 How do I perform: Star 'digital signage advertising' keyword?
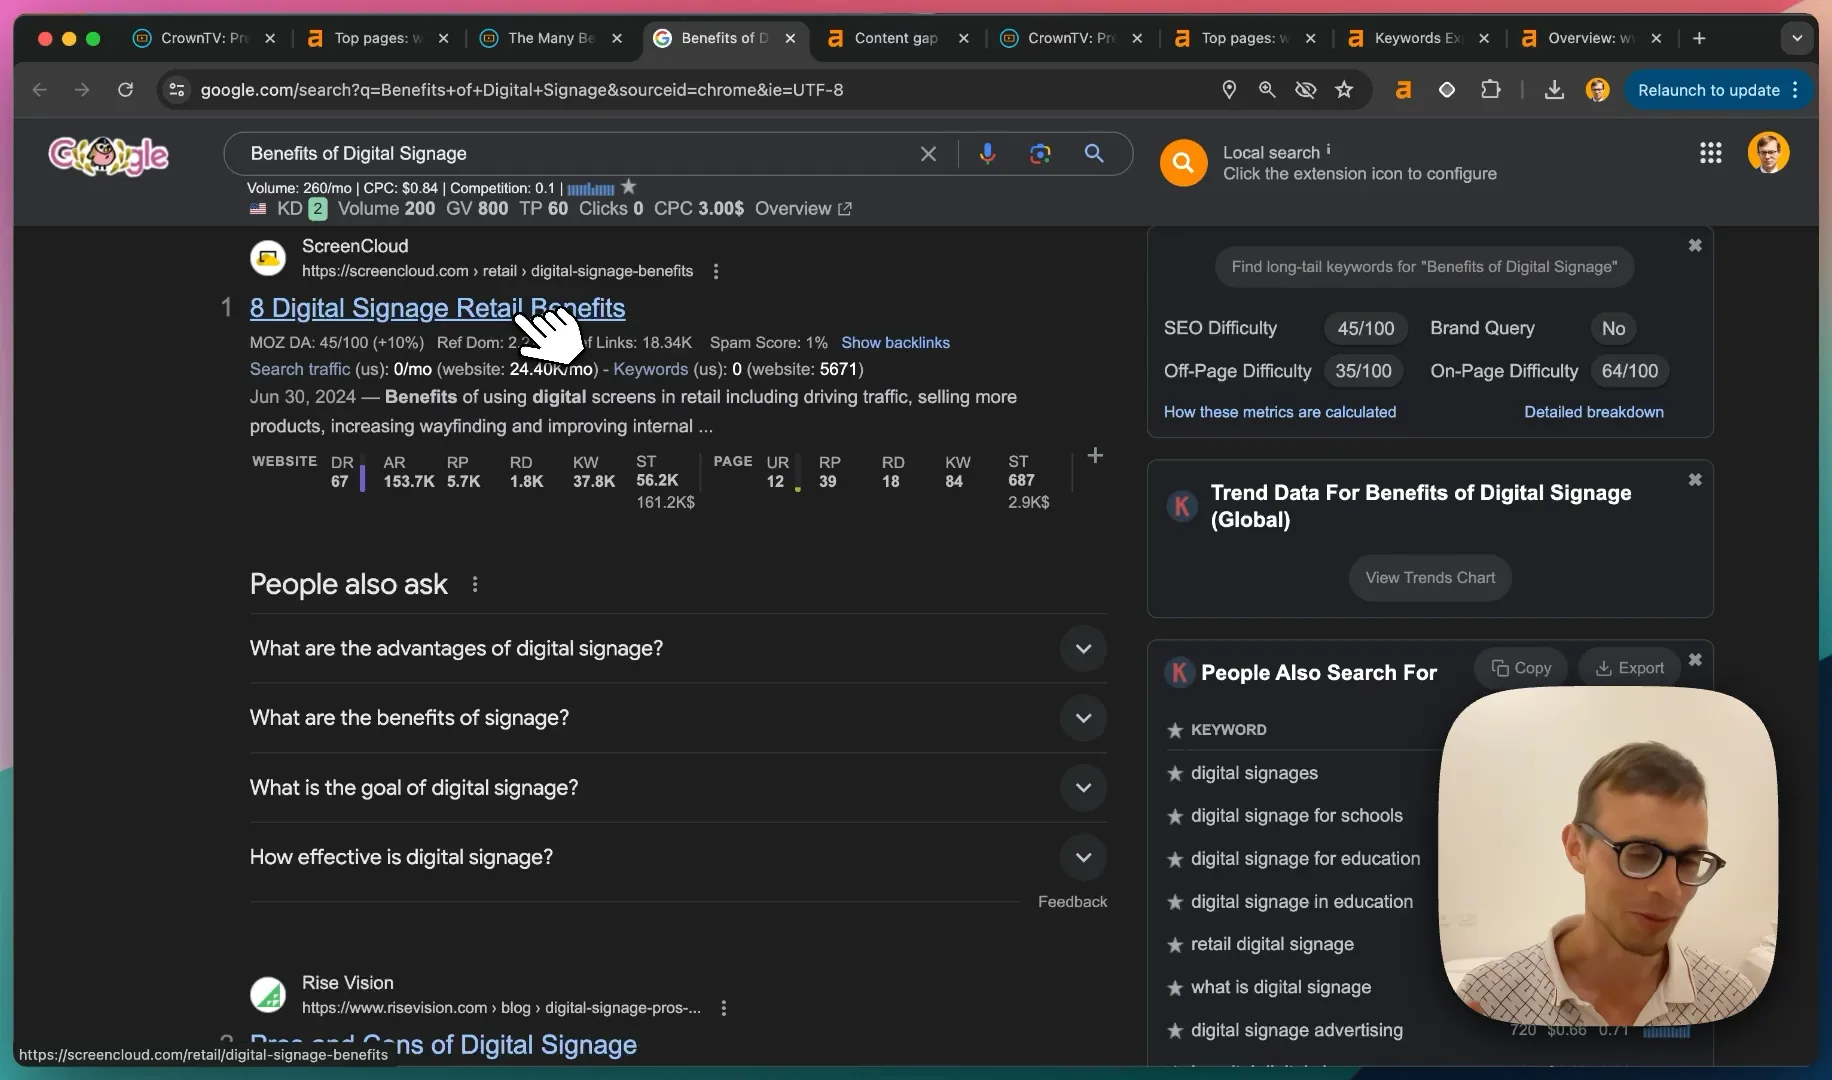1175,1030
